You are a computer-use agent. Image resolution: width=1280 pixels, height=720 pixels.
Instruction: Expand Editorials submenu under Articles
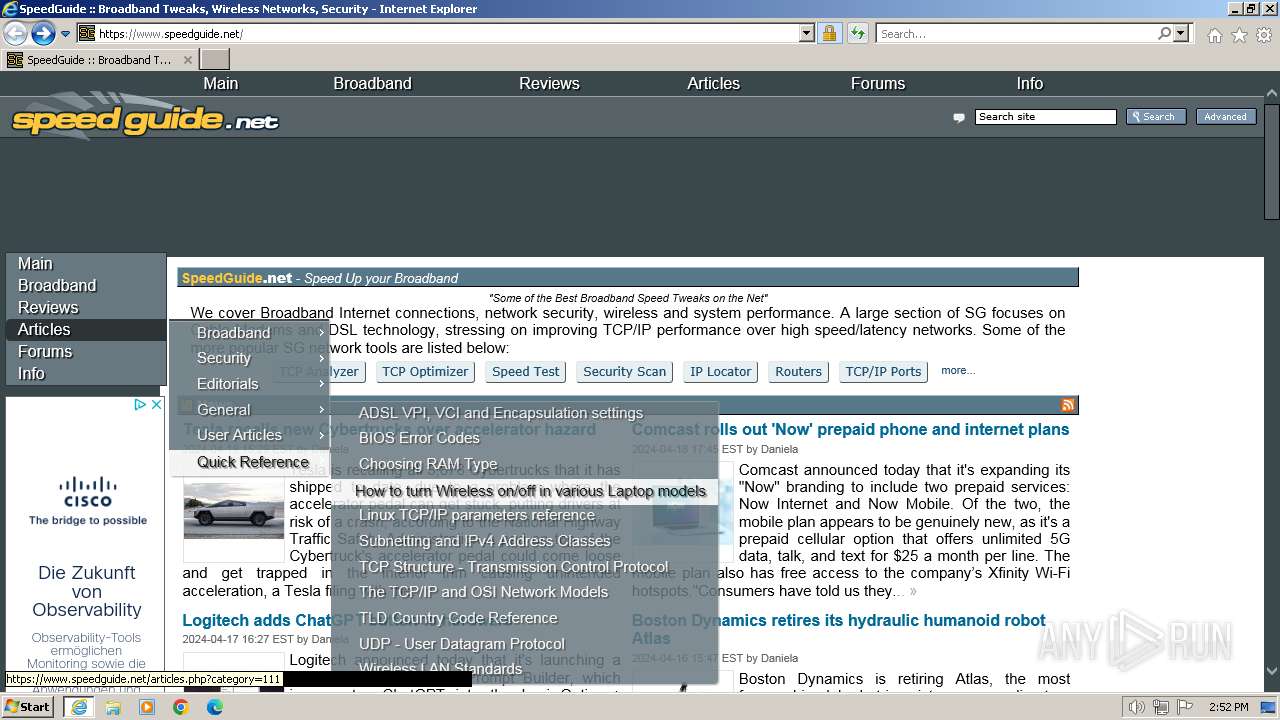tap(249, 384)
